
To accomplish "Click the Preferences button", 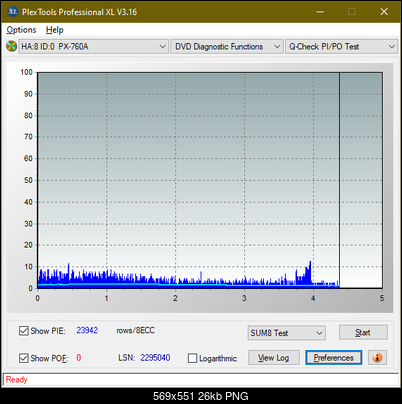I will tap(334, 358).
